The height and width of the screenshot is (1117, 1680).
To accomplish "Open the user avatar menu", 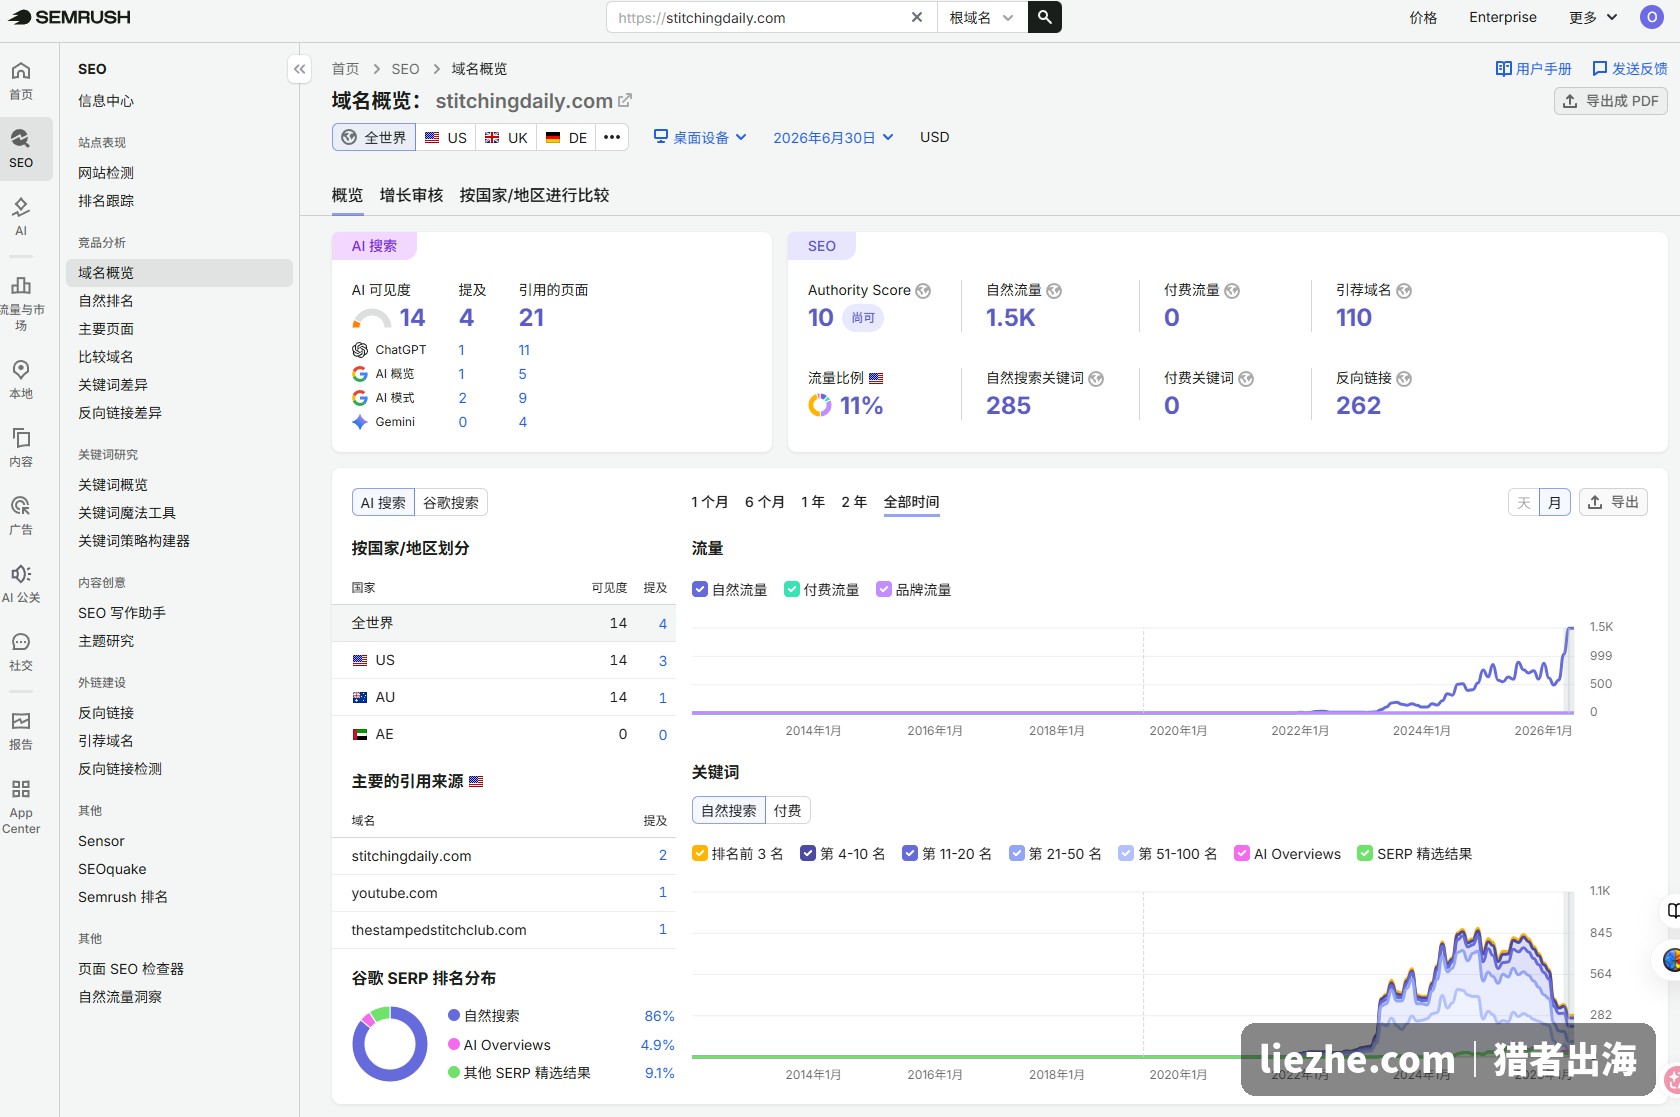I will tap(1651, 17).
